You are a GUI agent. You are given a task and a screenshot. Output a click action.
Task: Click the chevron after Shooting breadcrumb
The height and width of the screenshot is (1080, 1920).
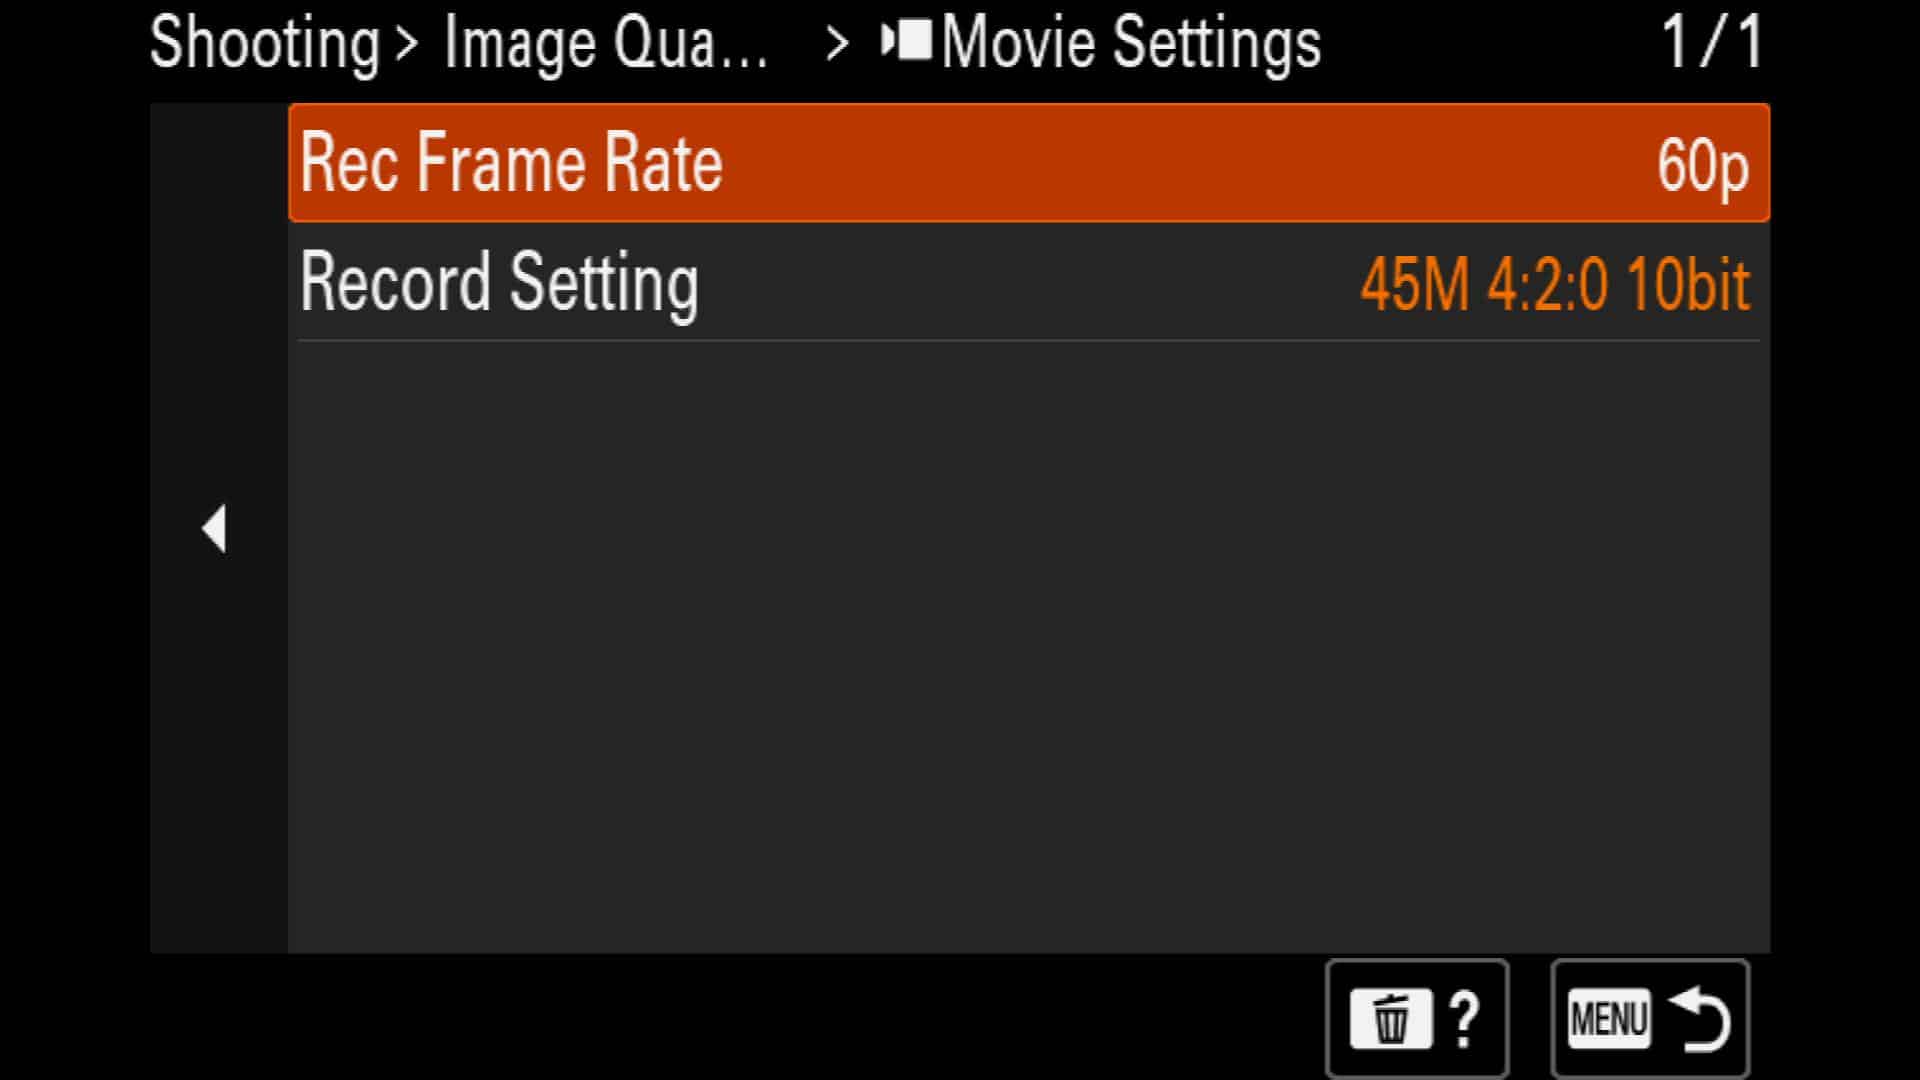tap(405, 43)
